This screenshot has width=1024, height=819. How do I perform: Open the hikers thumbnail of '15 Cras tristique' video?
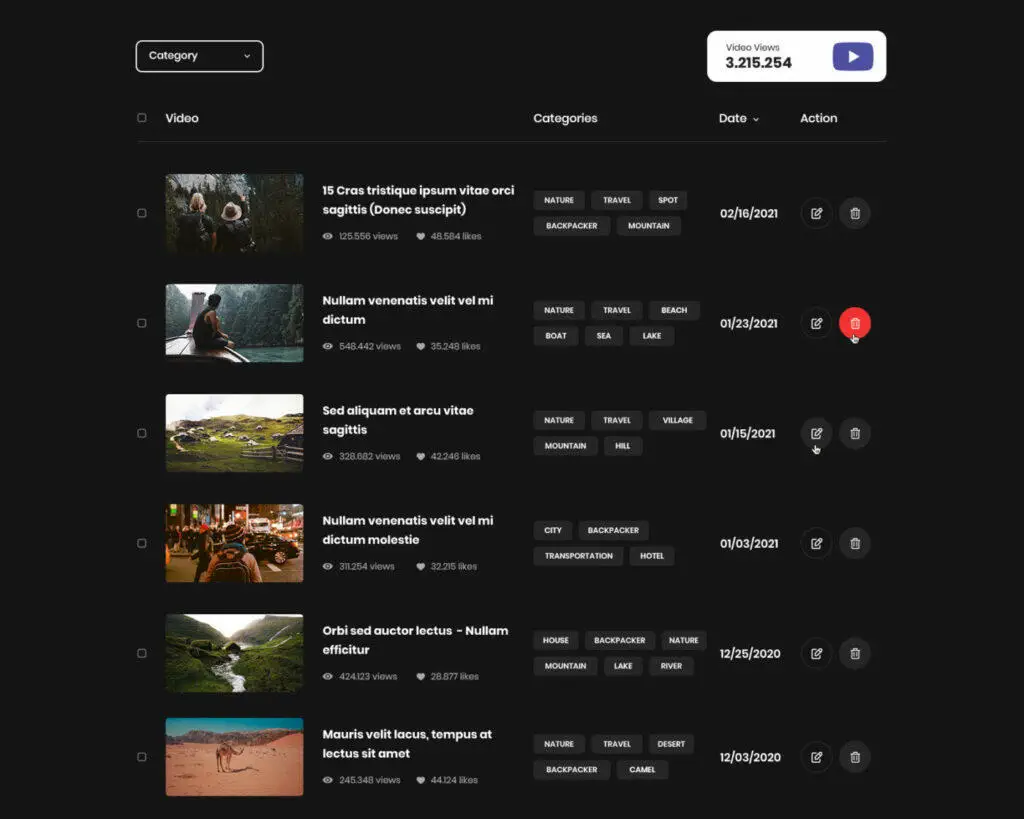point(234,213)
